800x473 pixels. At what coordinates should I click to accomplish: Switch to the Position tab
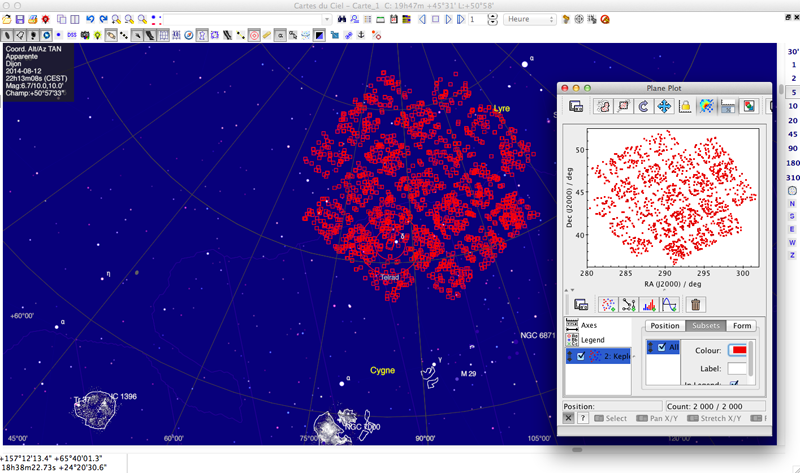pos(664,326)
